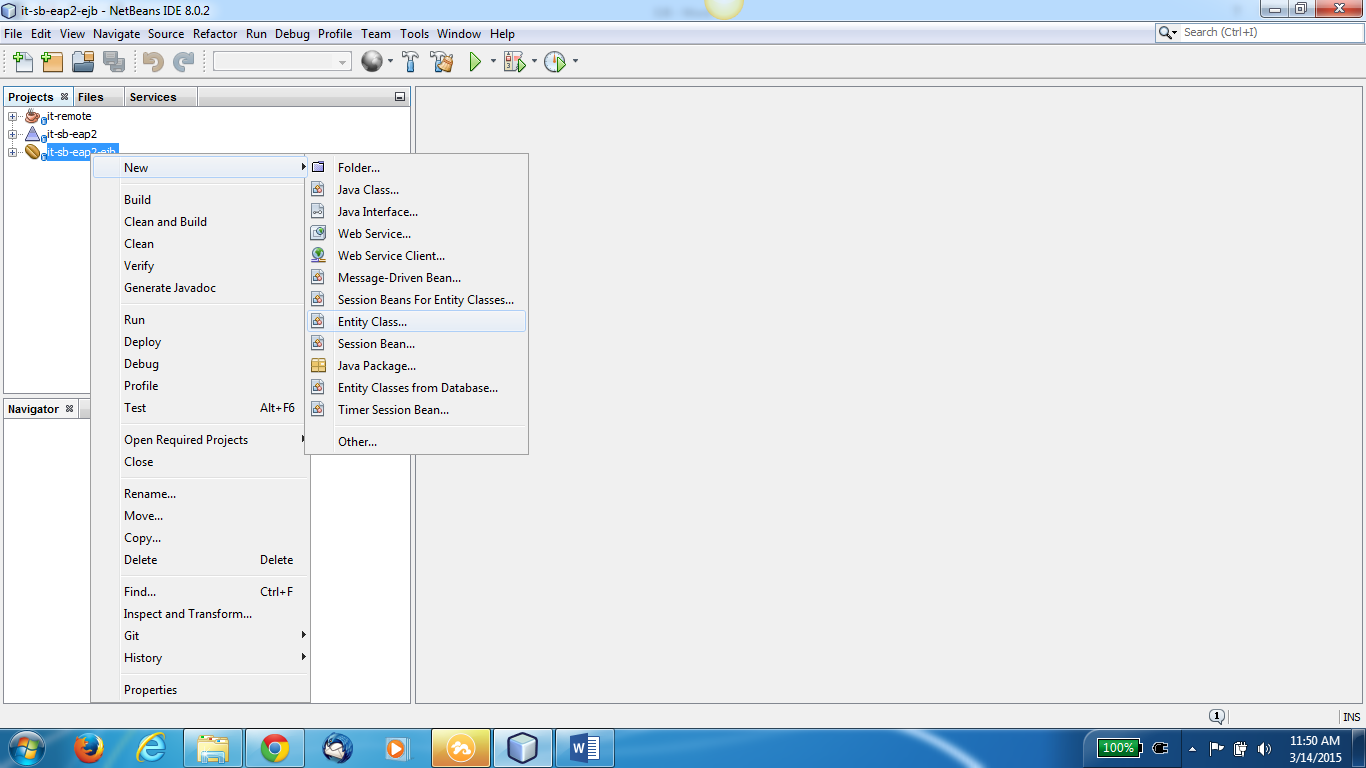Viewport: 1366px width, 768px height.
Task: Click the Clean and Build icon
Action: tap(442, 62)
